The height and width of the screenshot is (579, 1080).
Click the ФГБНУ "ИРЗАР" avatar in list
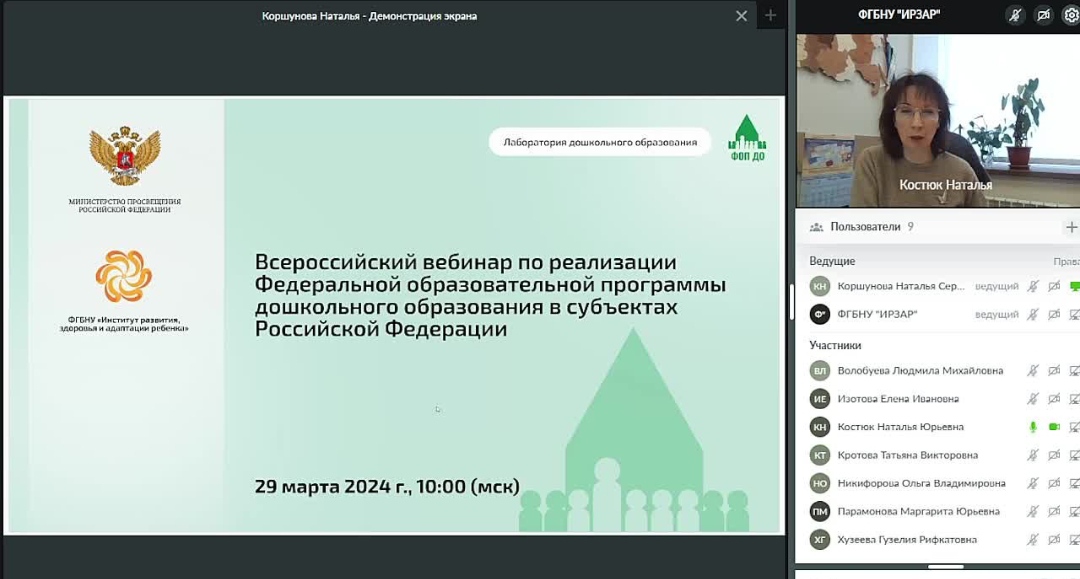(x=820, y=314)
